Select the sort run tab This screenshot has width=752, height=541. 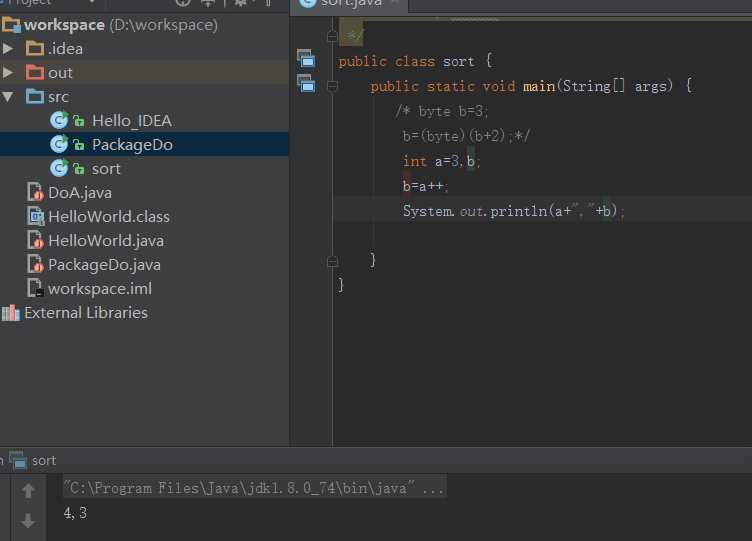pyautogui.click(x=34, y=461)
